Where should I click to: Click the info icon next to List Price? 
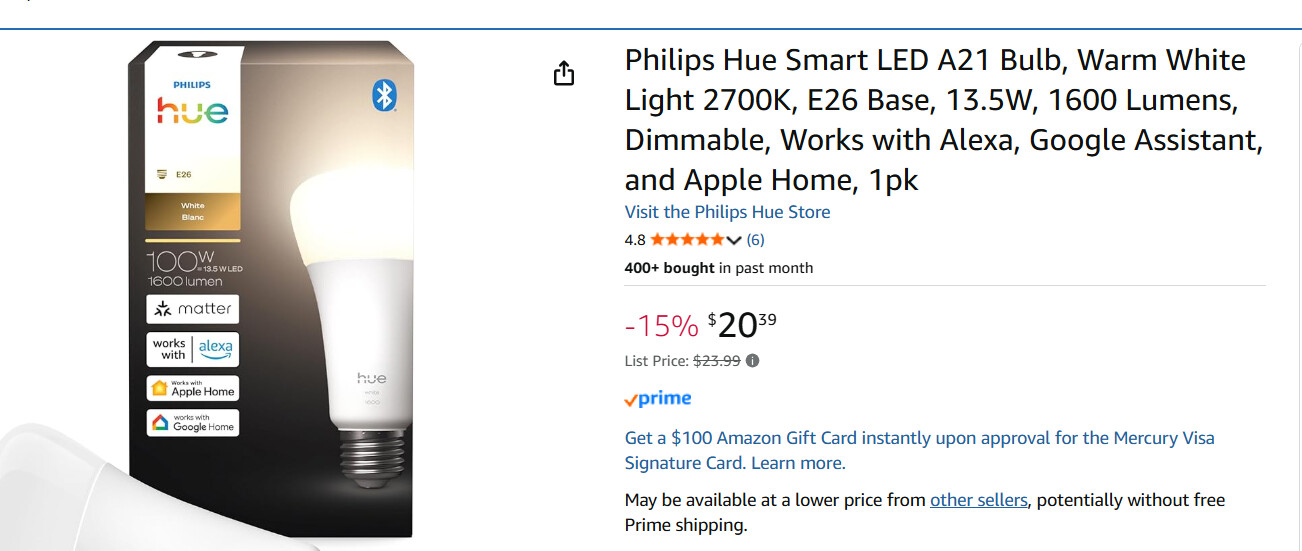(x=752, y=361)
